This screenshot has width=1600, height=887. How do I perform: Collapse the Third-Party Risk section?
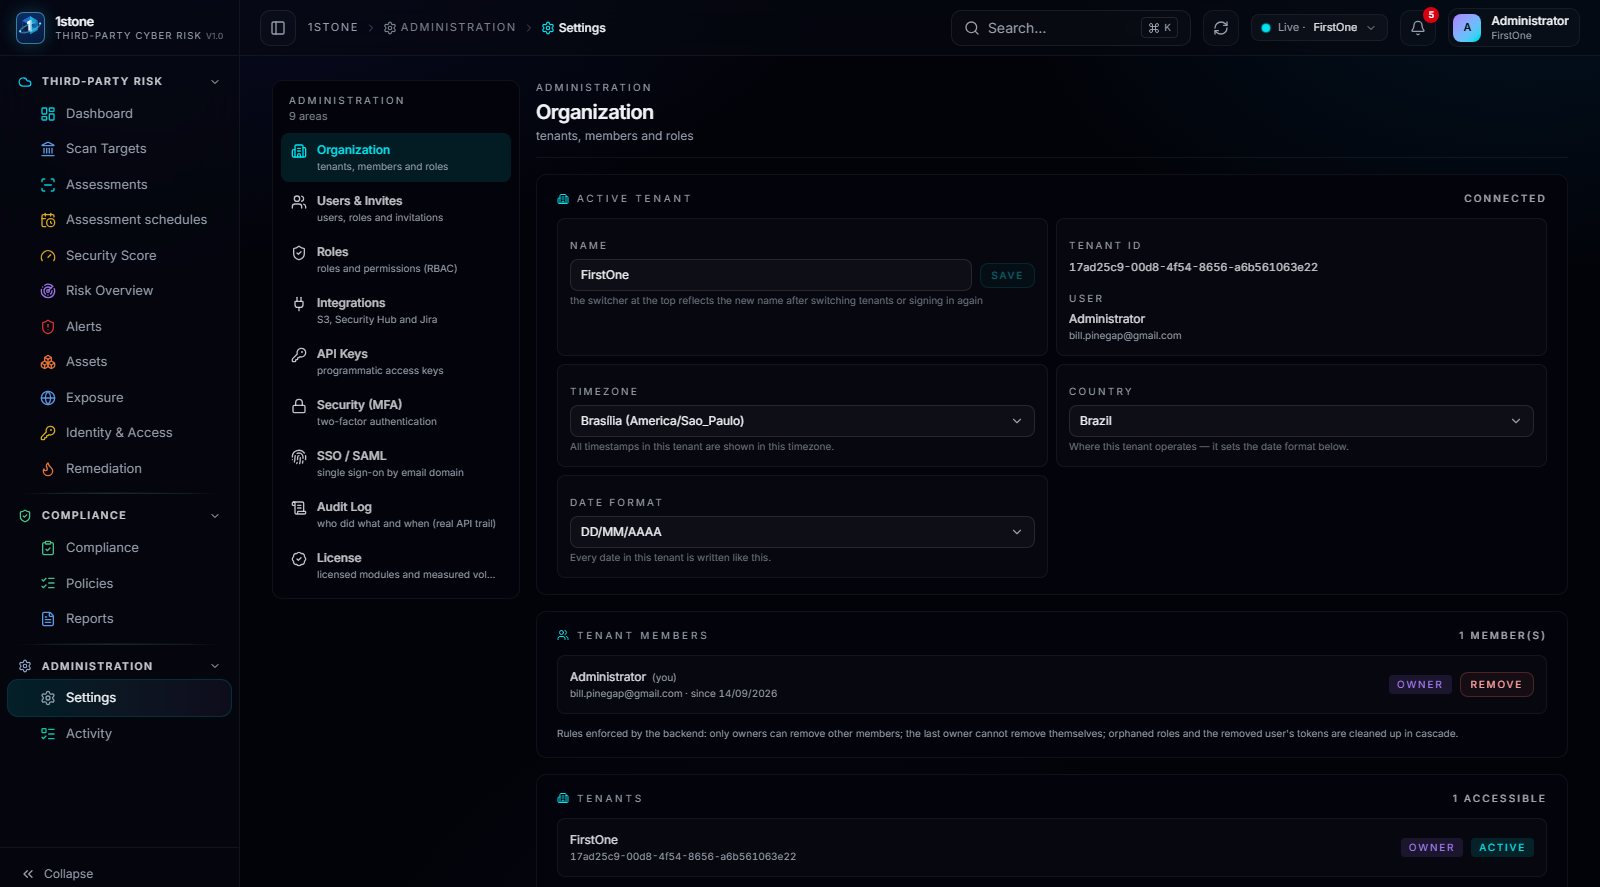point(215,82)
